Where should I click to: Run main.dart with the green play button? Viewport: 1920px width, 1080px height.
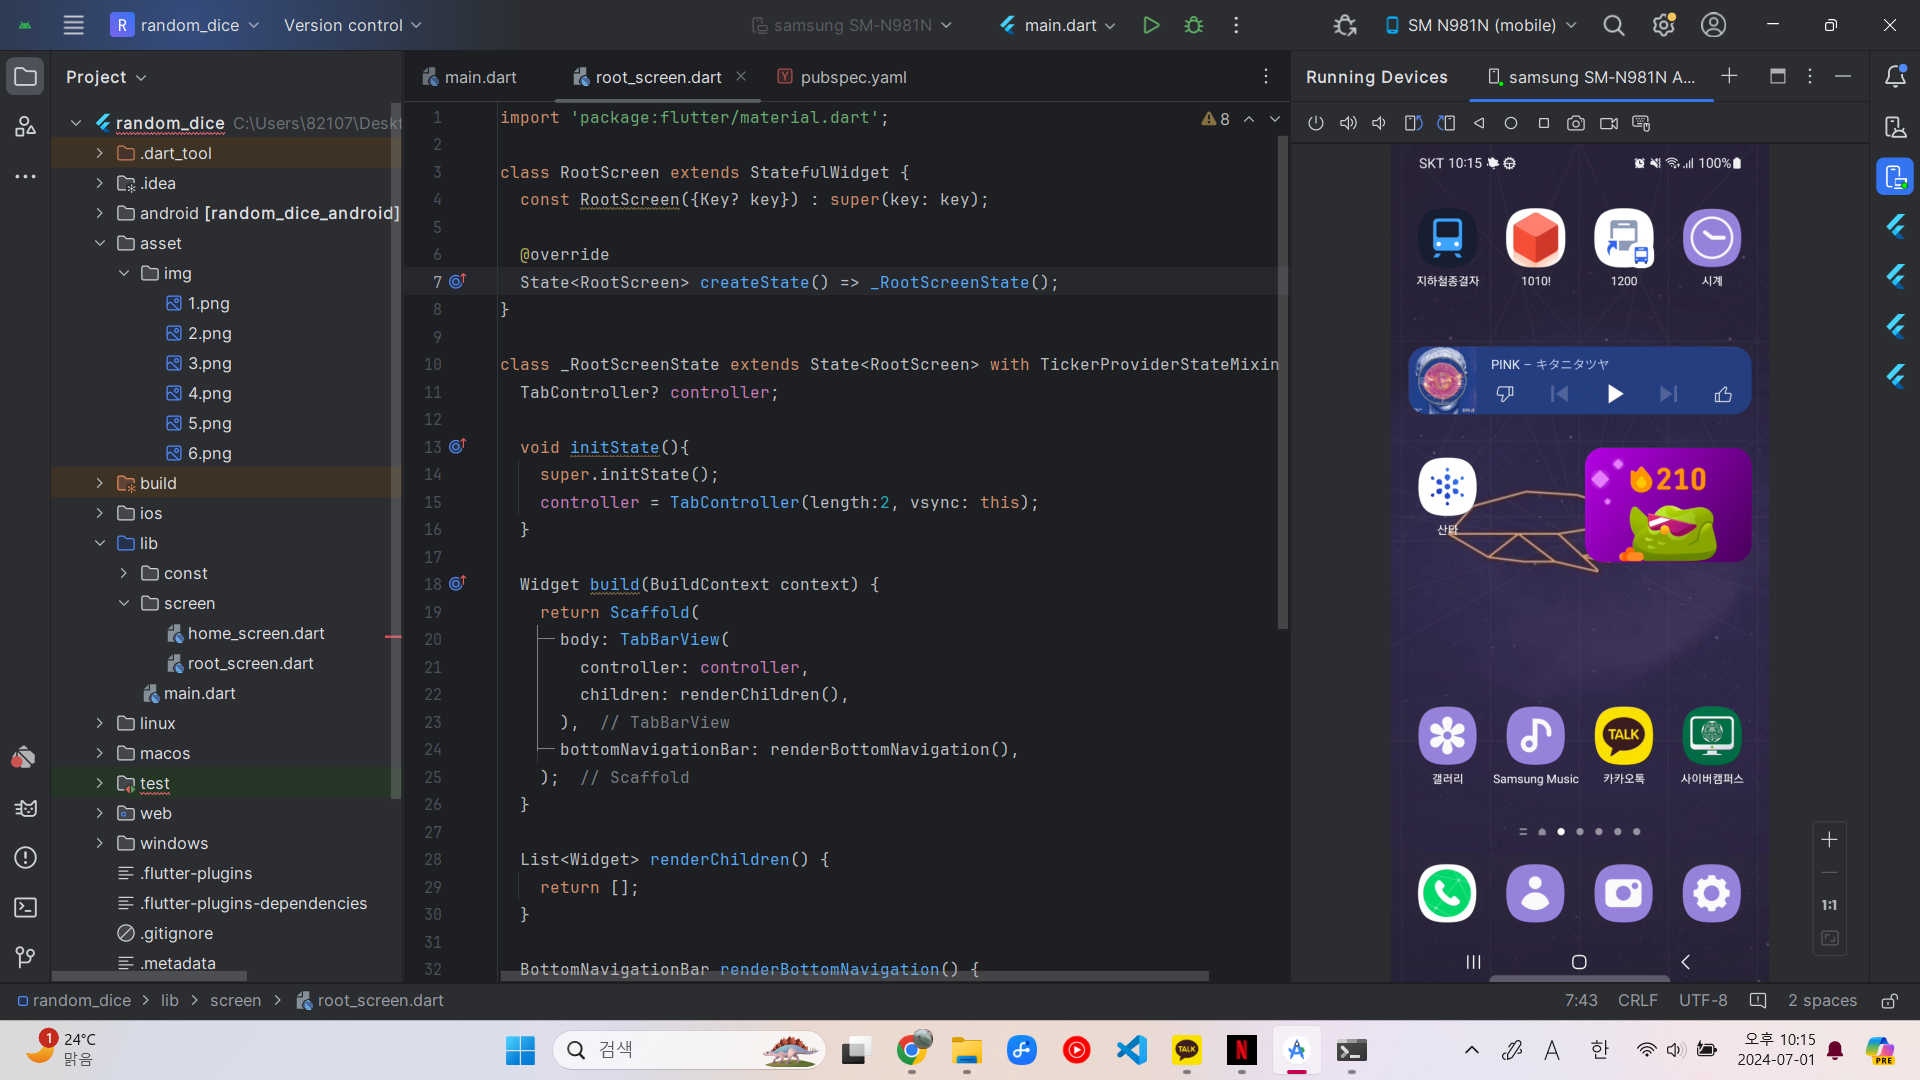pyautogui.click(x=1151, y=25)
